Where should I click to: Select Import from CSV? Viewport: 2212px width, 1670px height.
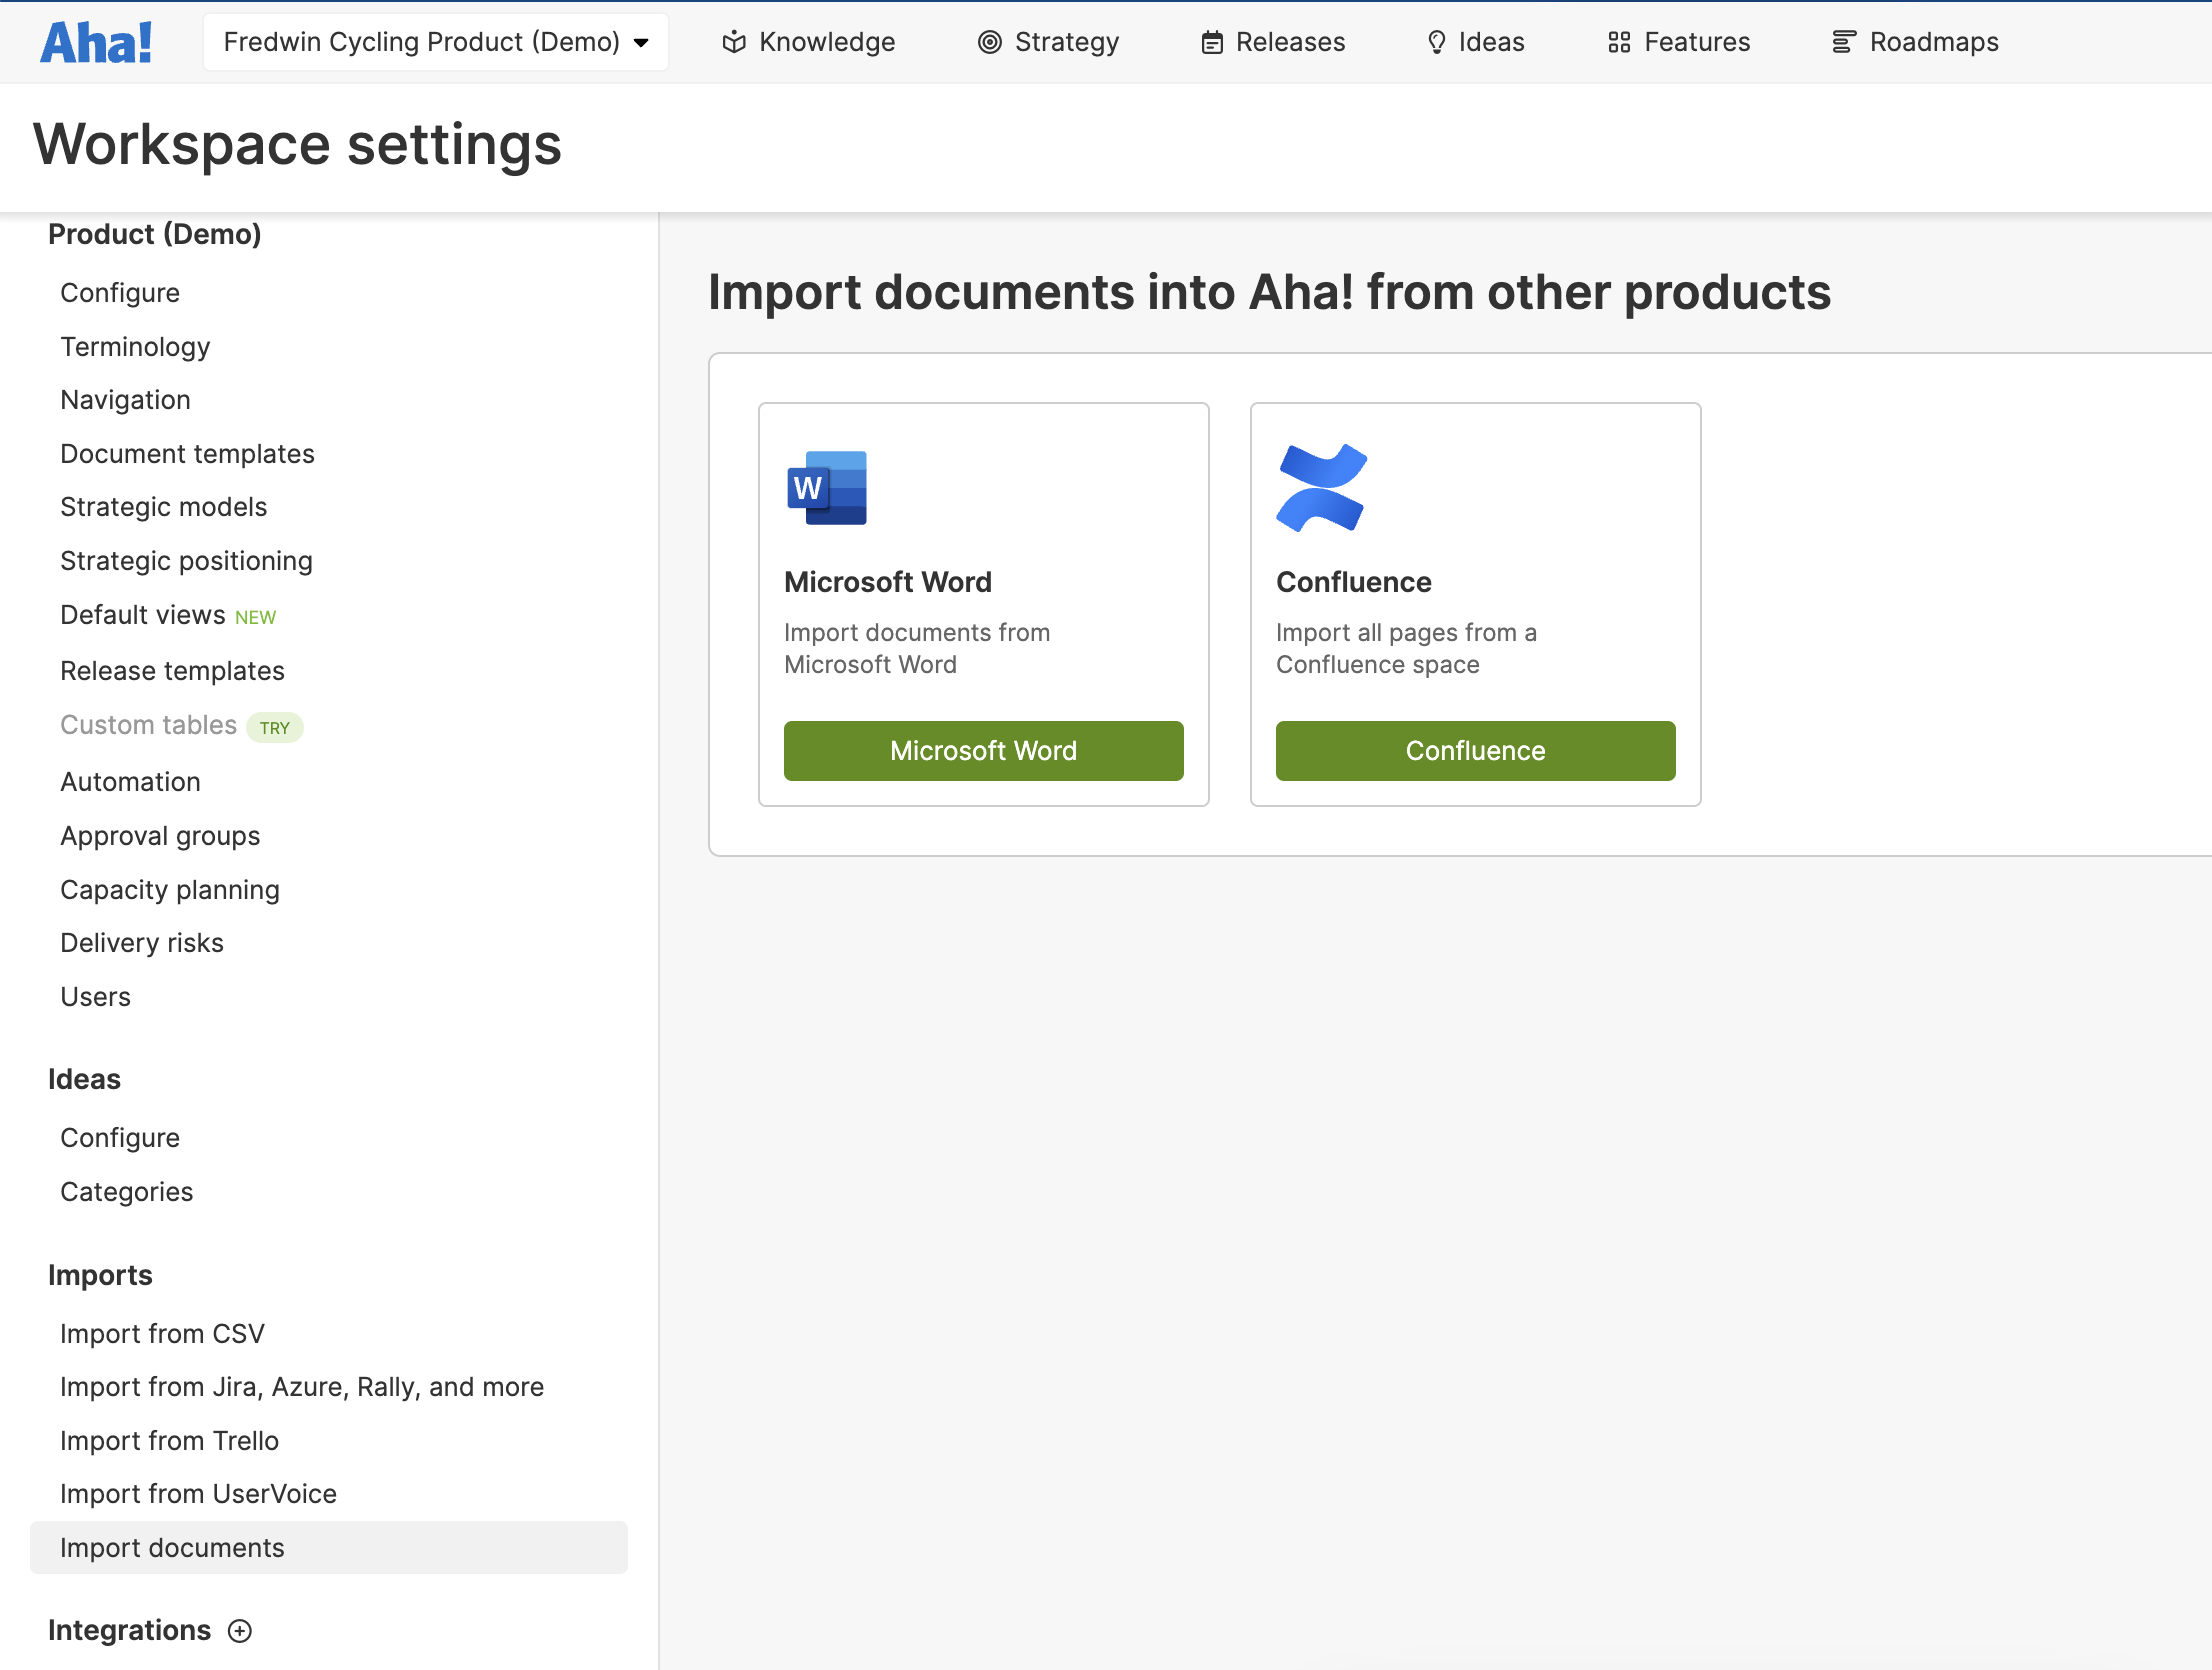(162, 1334)
